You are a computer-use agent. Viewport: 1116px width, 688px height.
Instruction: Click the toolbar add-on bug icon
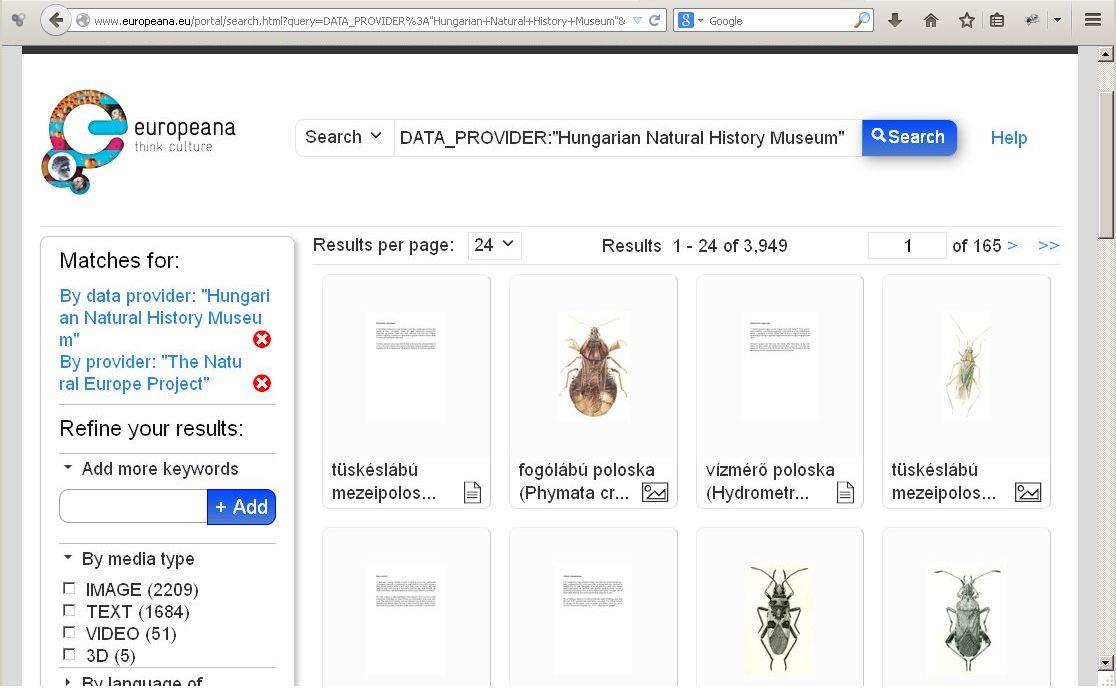coord(1032,21)
